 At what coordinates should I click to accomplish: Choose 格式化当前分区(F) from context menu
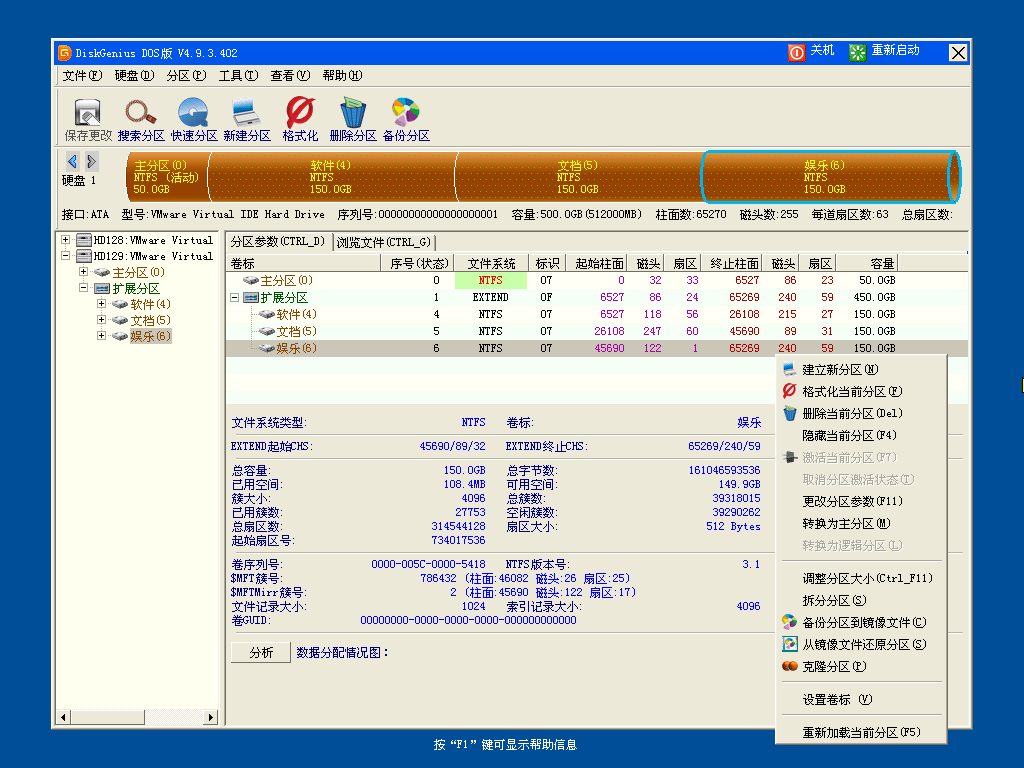pos(861,392)
